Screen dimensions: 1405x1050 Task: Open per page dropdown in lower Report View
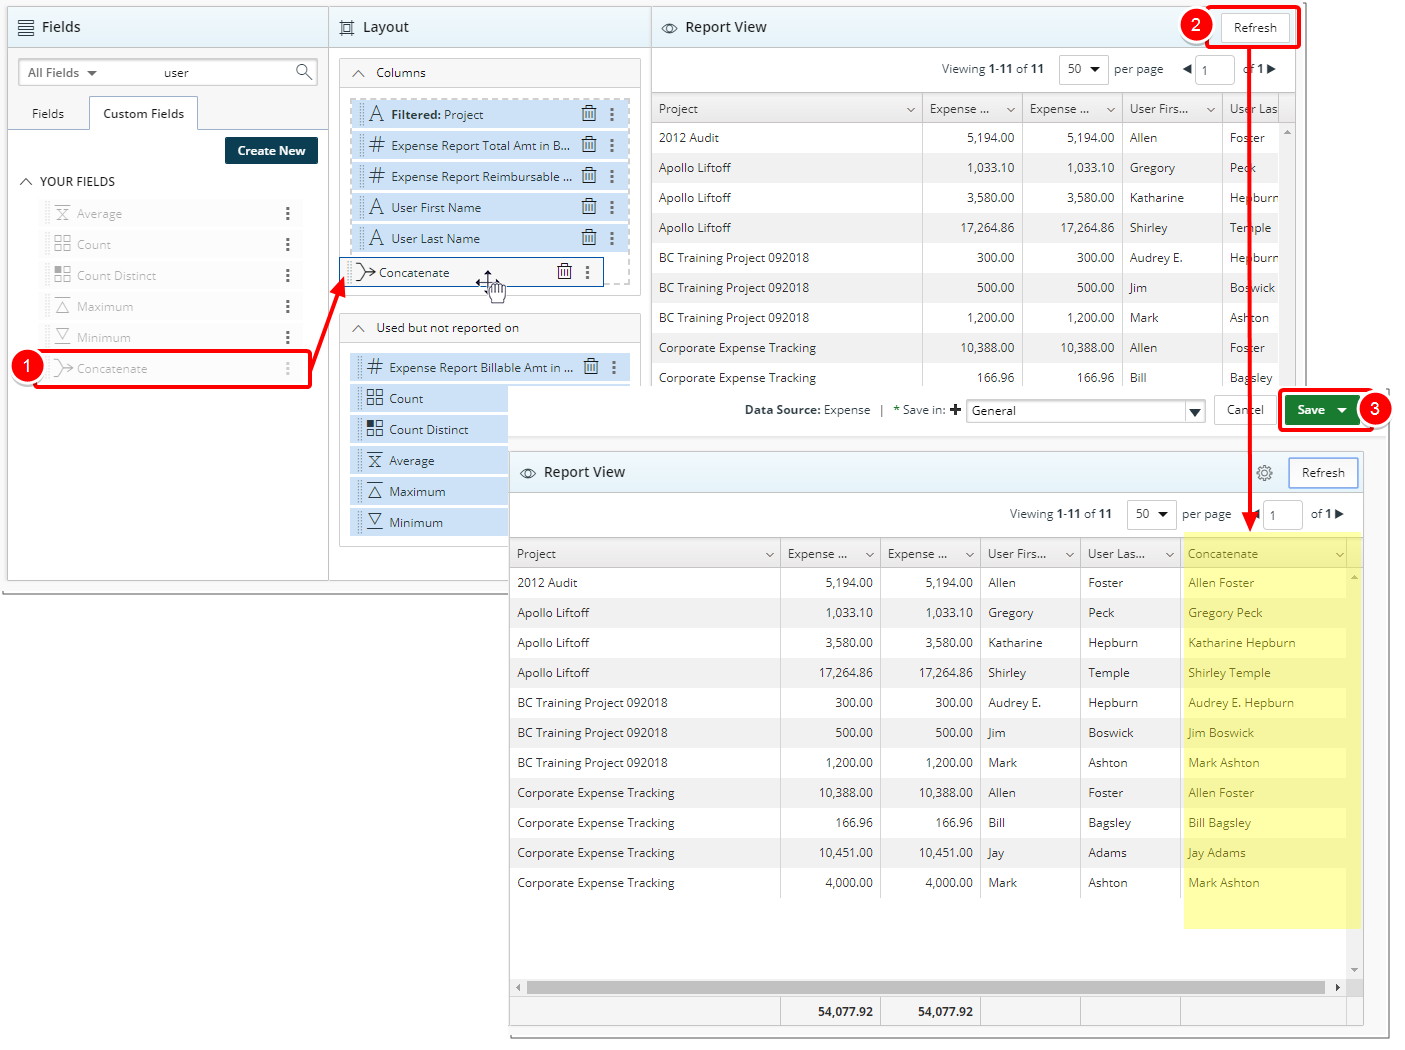(x=1151, y=514)
